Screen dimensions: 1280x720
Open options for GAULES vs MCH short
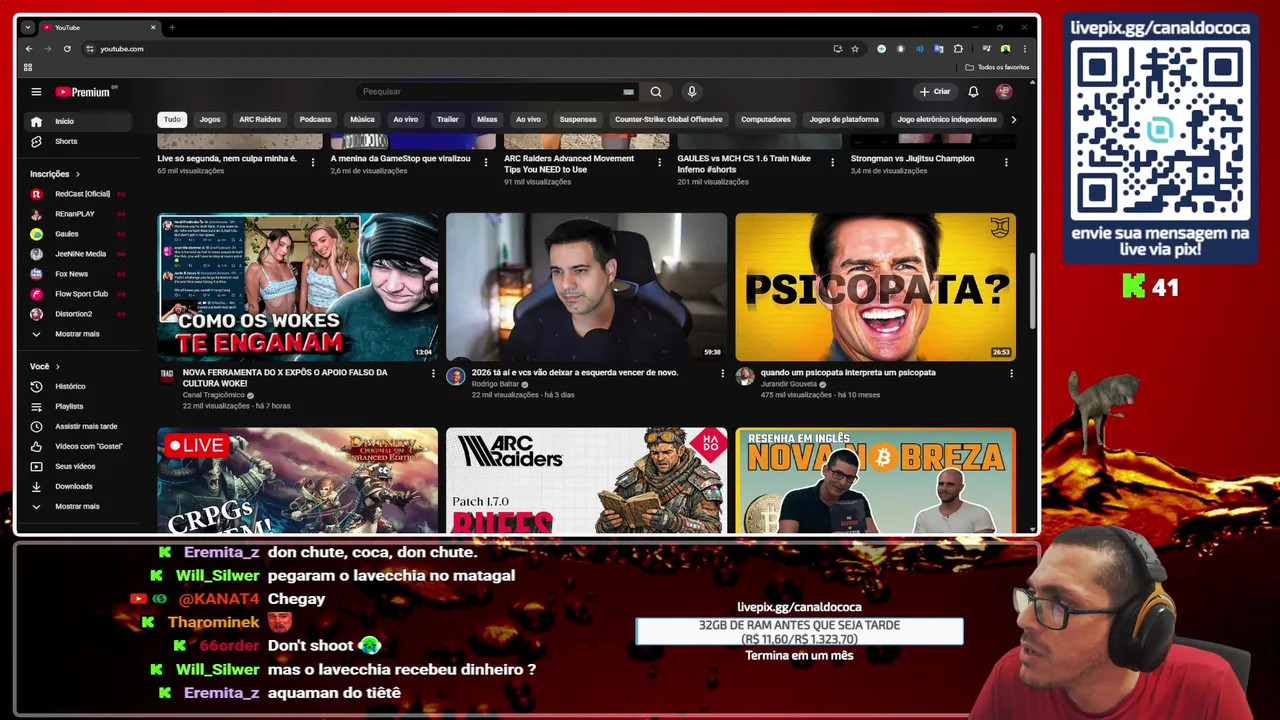(832, 162)
